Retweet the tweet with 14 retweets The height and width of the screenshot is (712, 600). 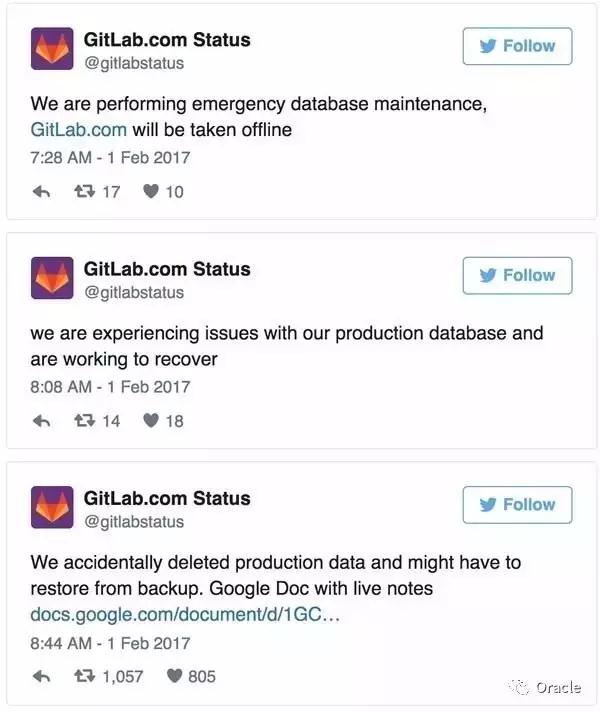pos(85,421)
